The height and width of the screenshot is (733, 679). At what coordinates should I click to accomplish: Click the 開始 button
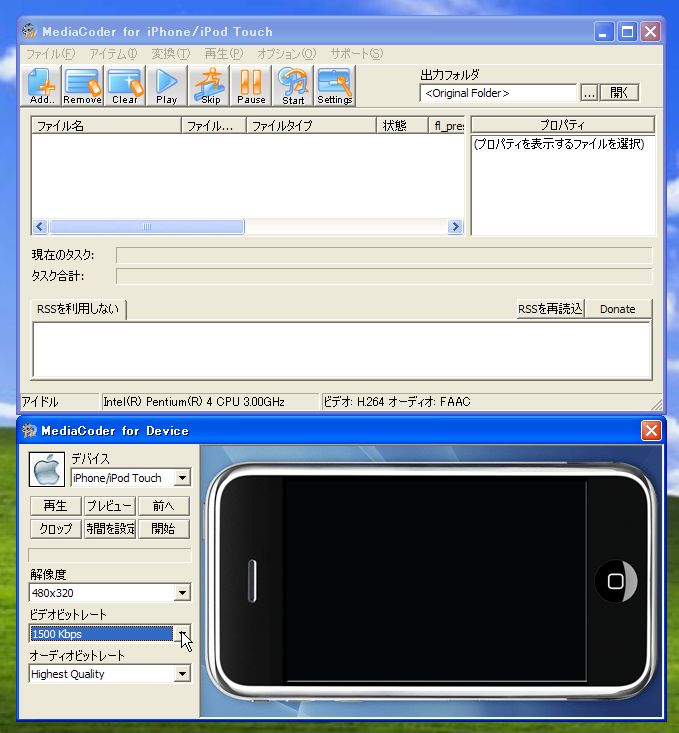coord(164,529)
